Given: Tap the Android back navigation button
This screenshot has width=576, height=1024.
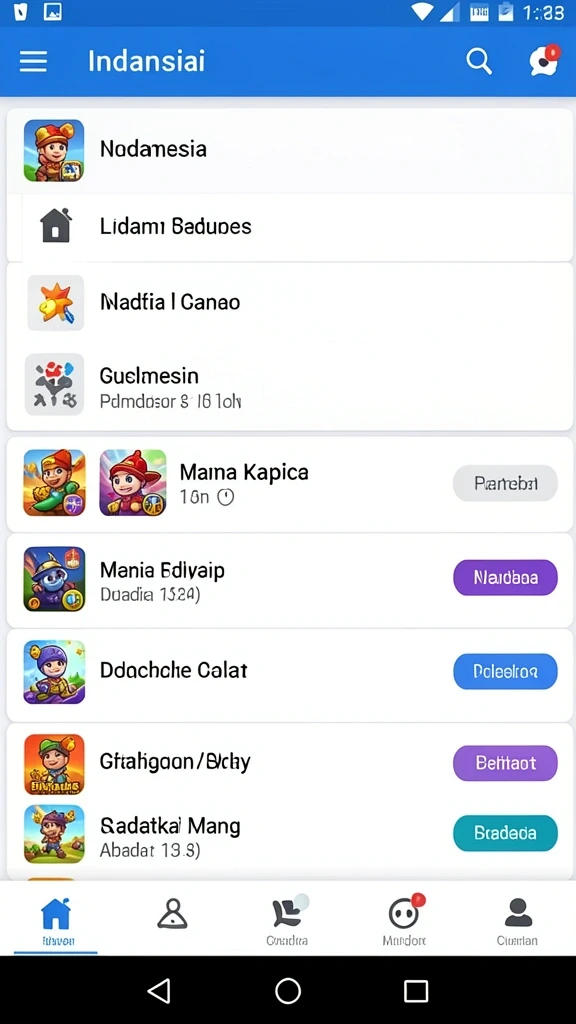Looking at the screenshot, I should [159, 991].
